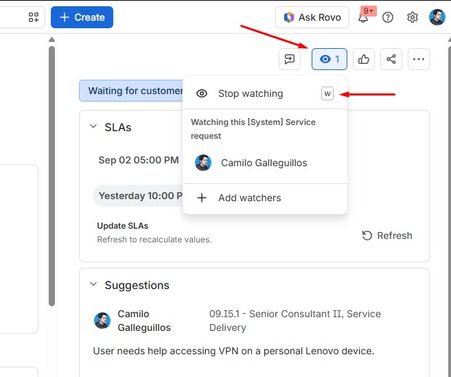Open the profile avatar in top bar
Image resolution: width=451 pixels, height=377 pixels.
point(437,17)
